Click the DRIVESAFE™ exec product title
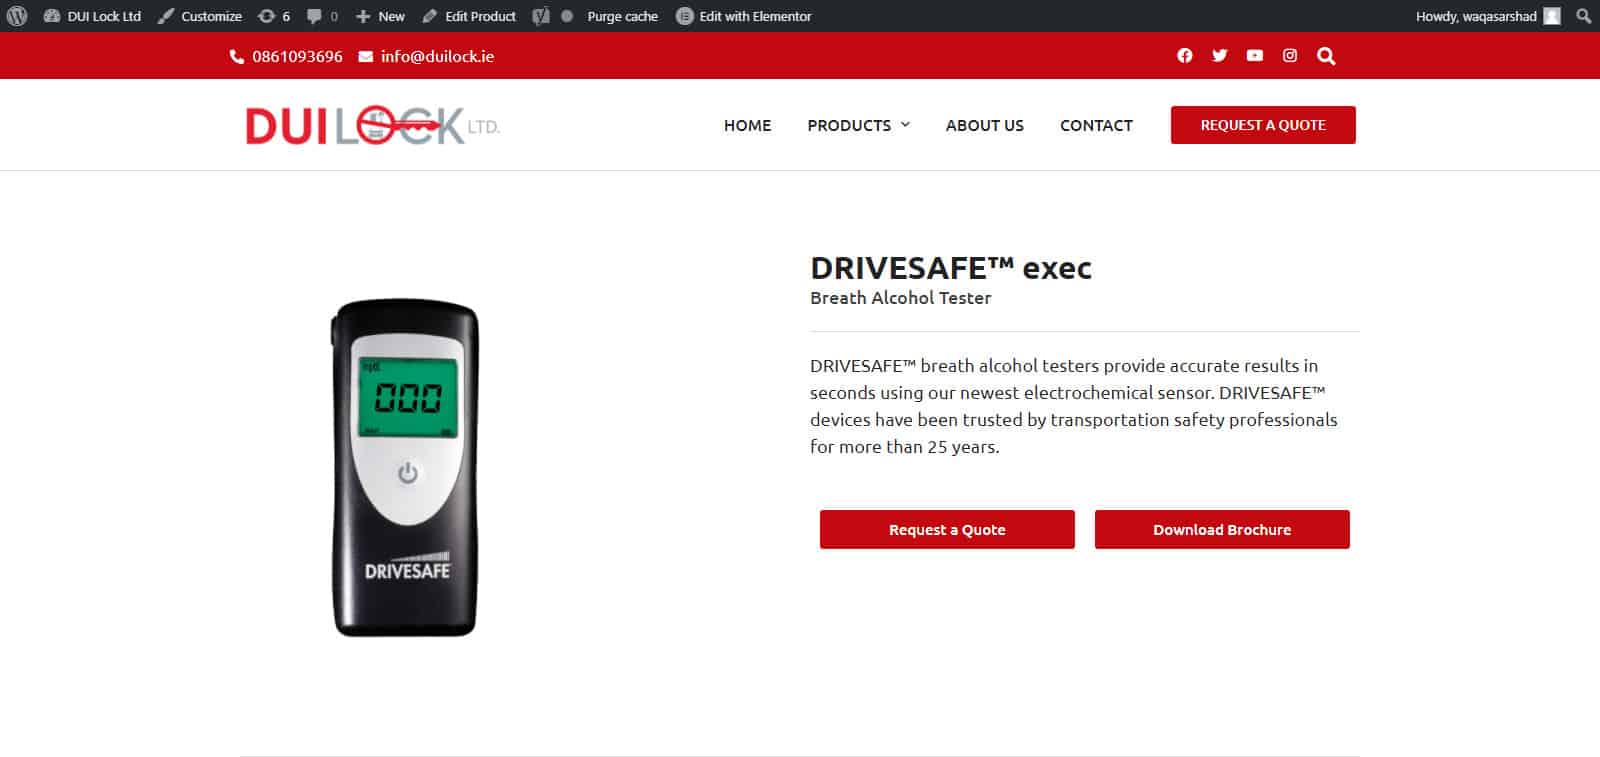This screenshot has height=757, width=1600. pos(950,268)
